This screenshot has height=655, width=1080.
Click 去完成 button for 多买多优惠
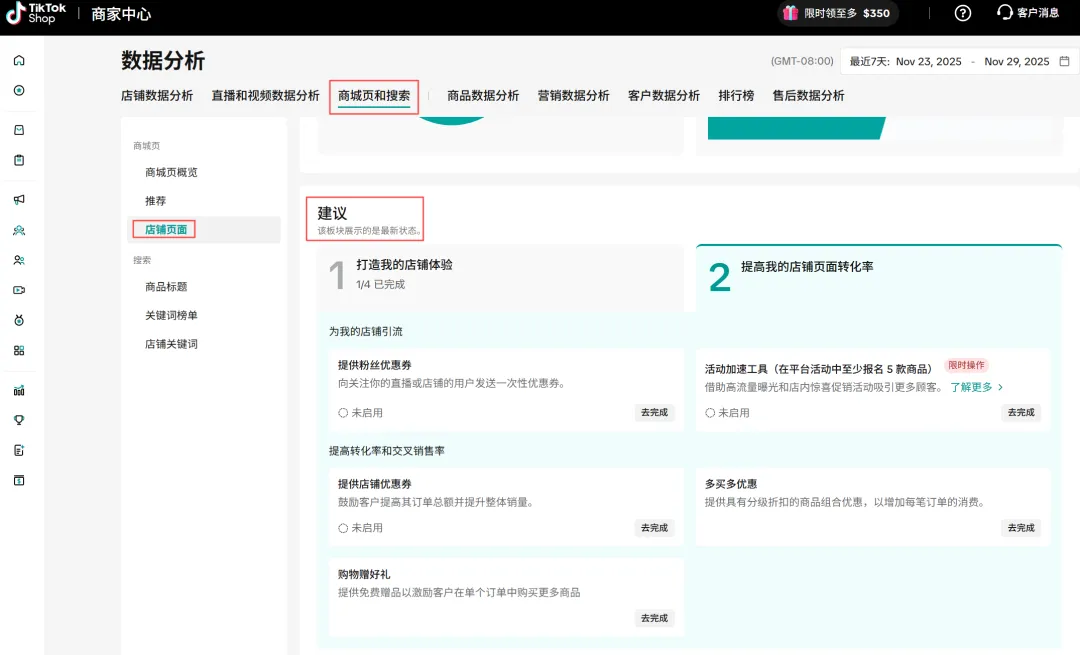pyautogui.click(x=1020, y=528)
